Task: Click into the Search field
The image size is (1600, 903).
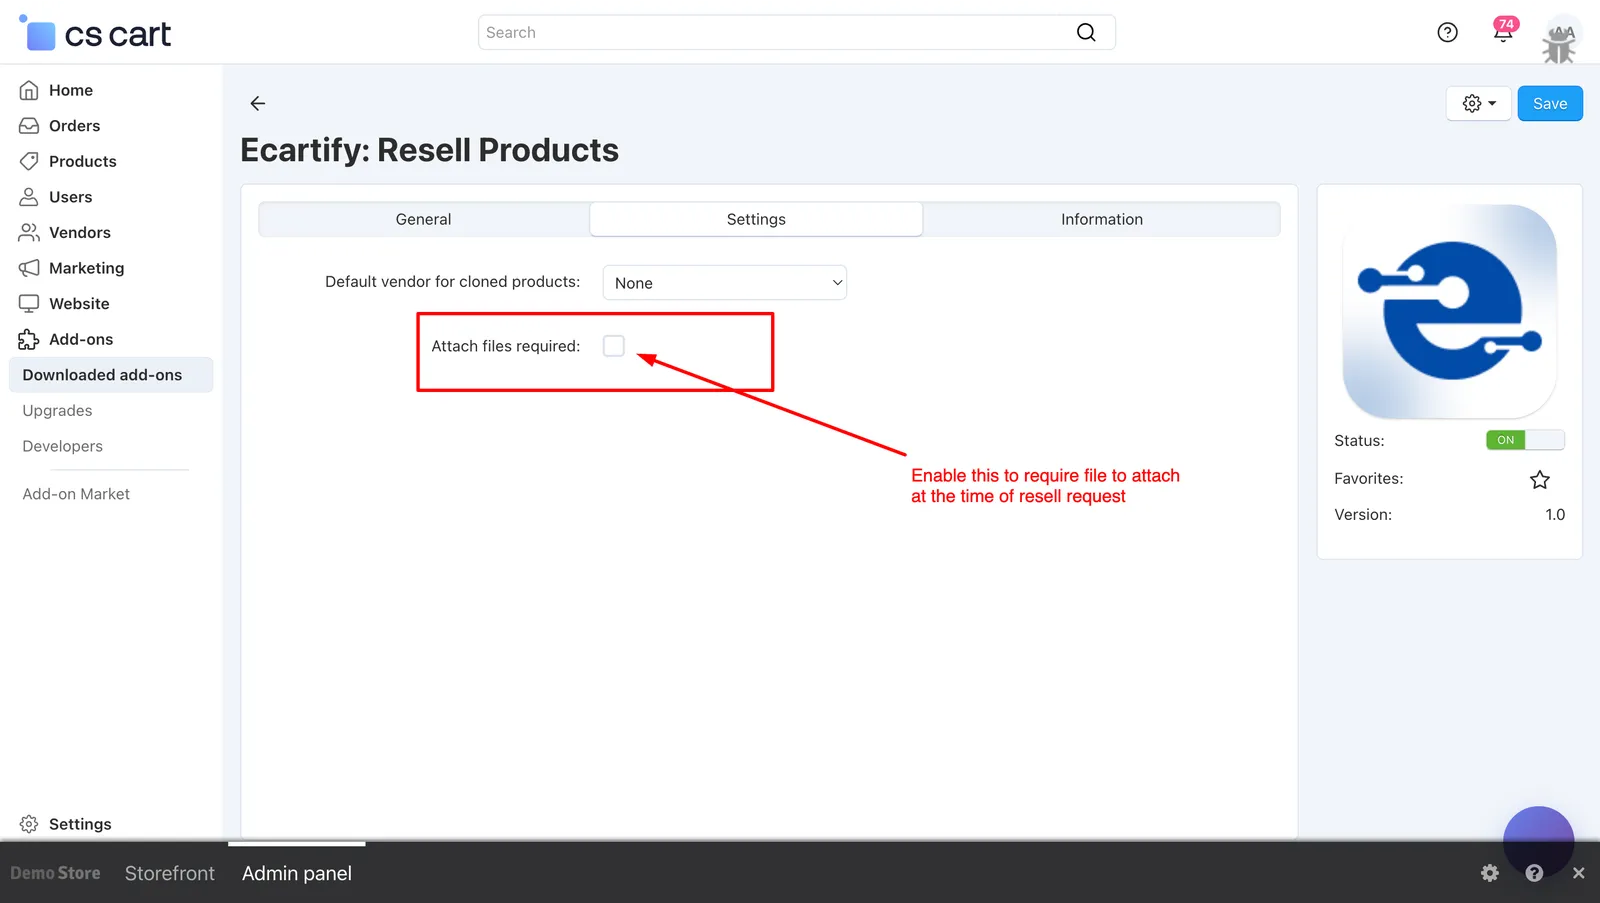Action: [780, 32]
